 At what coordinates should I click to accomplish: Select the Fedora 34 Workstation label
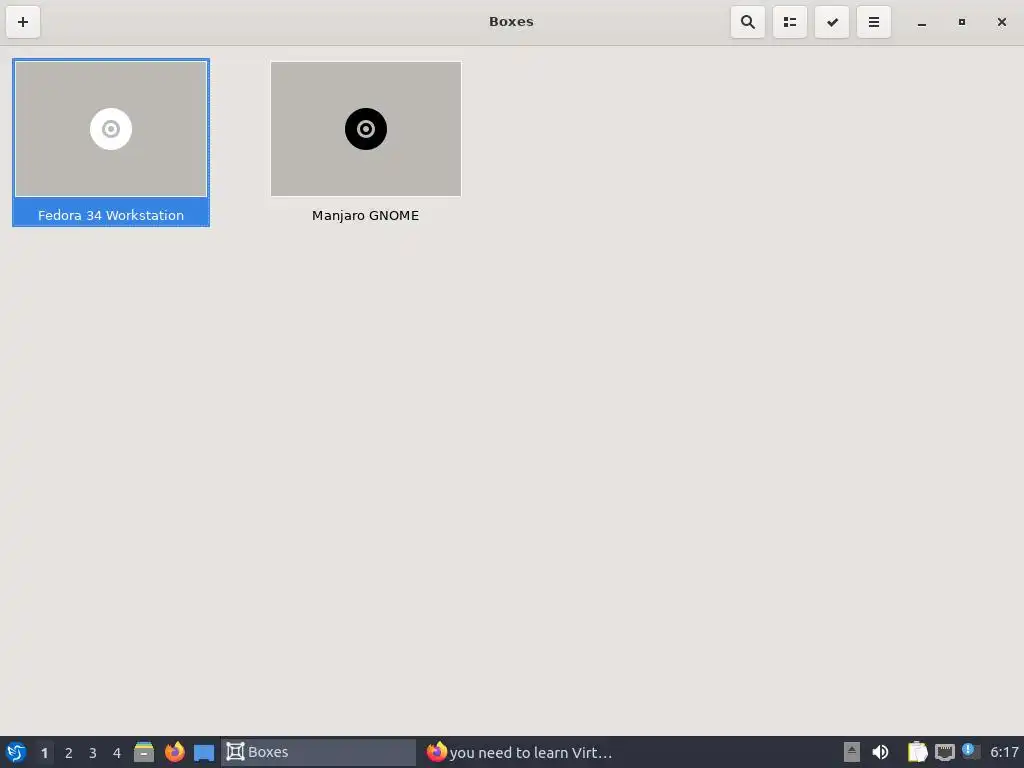111,216
